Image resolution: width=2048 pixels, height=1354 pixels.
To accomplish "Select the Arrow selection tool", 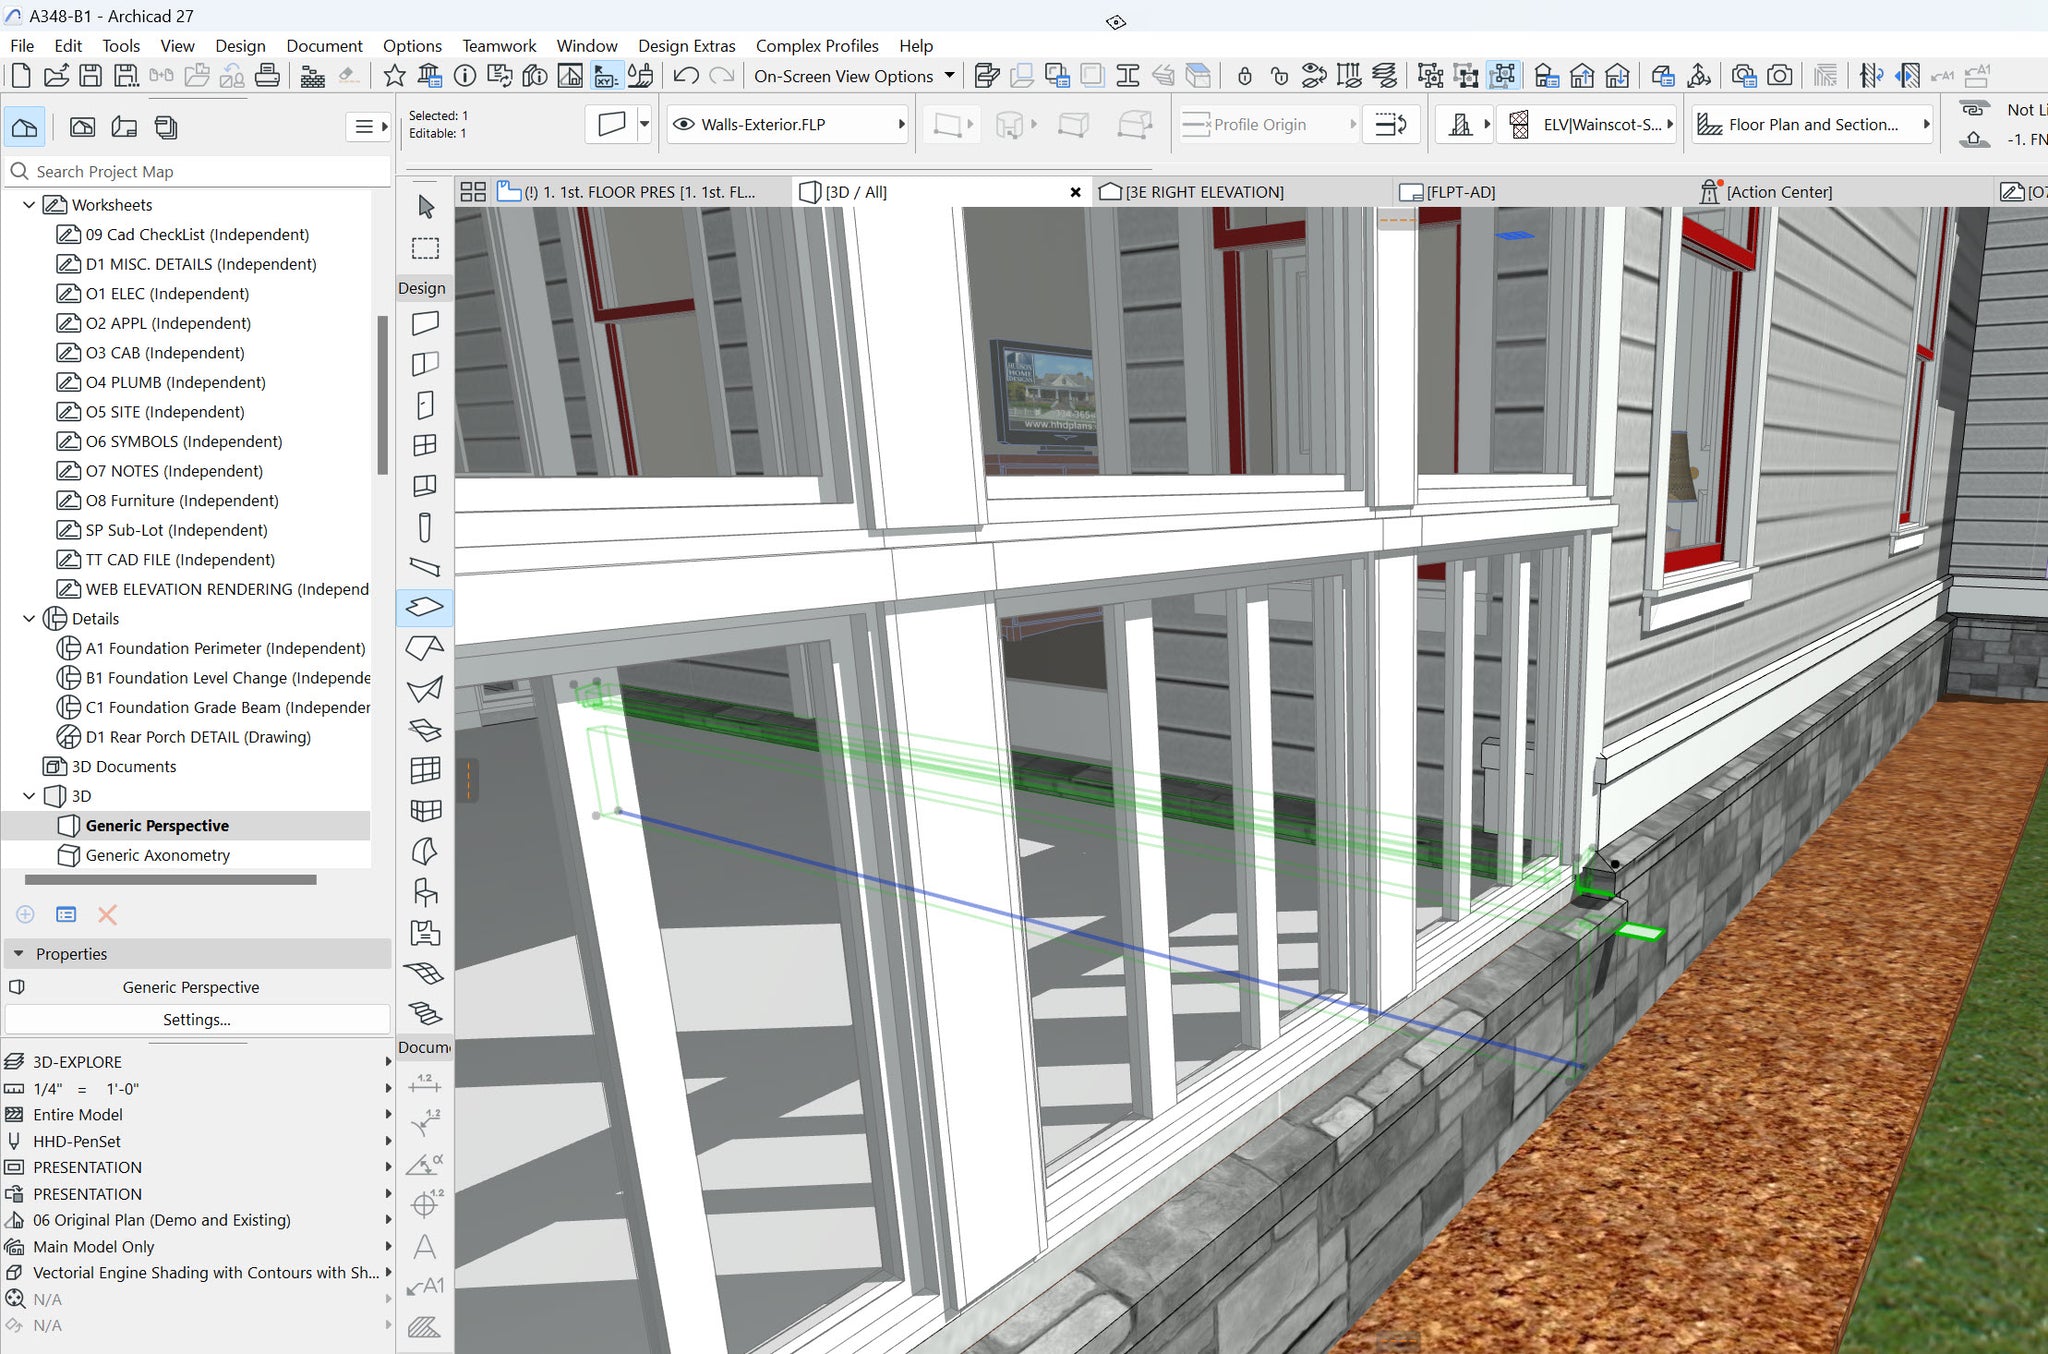I will point(426,206).
